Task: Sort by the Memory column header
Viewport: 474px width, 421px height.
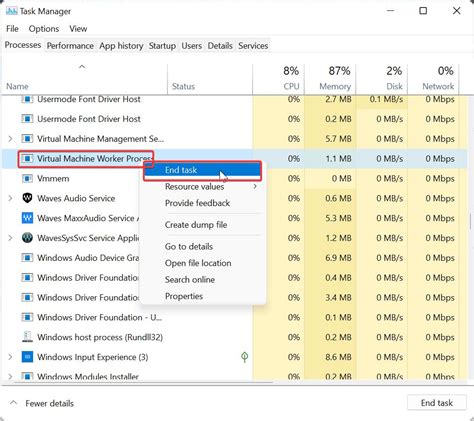Action: tap(330, 79)
